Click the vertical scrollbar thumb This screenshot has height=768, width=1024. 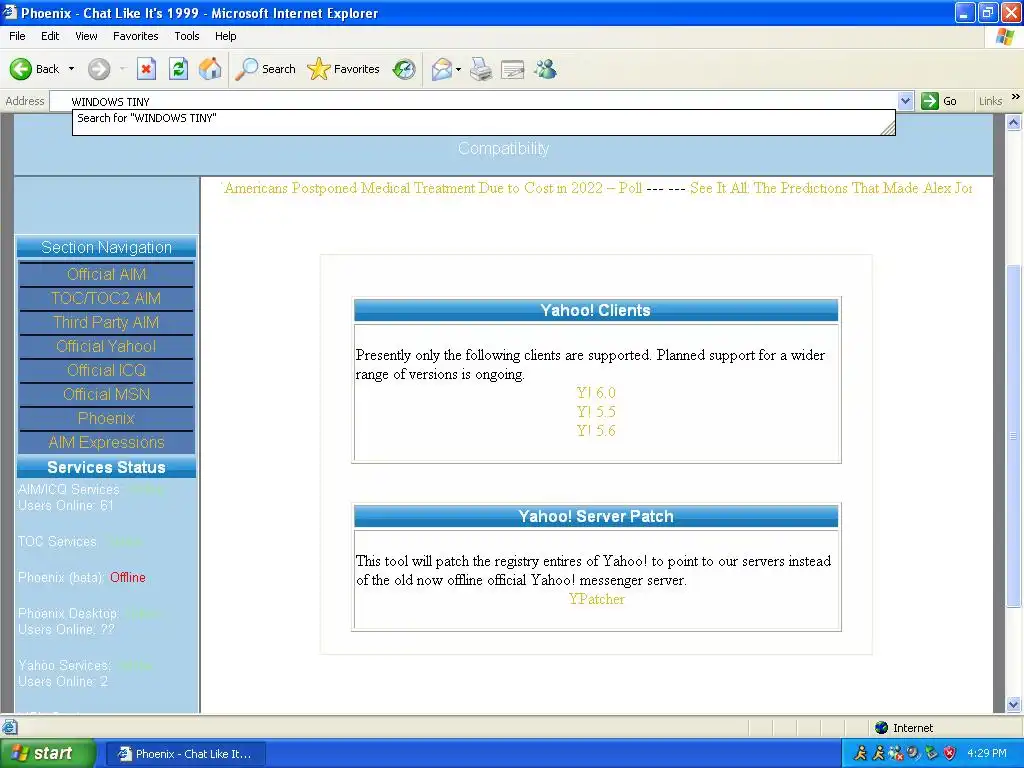coord(1014,436)
